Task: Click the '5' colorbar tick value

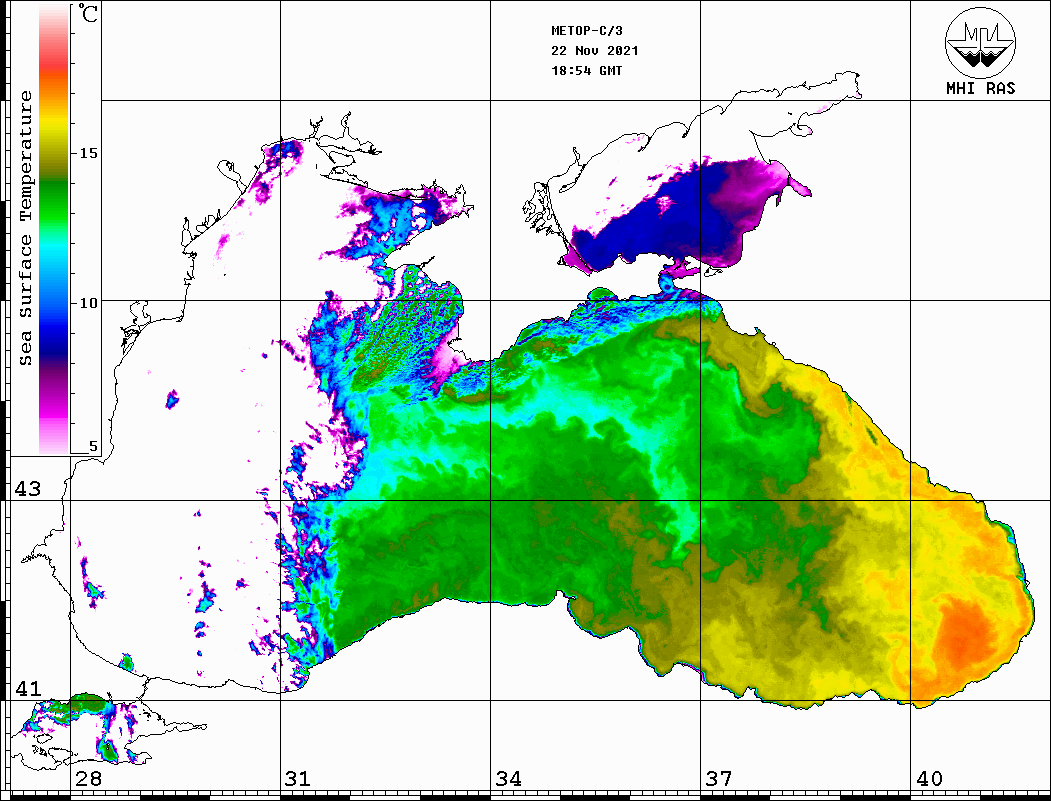Action: pos(93,446)
